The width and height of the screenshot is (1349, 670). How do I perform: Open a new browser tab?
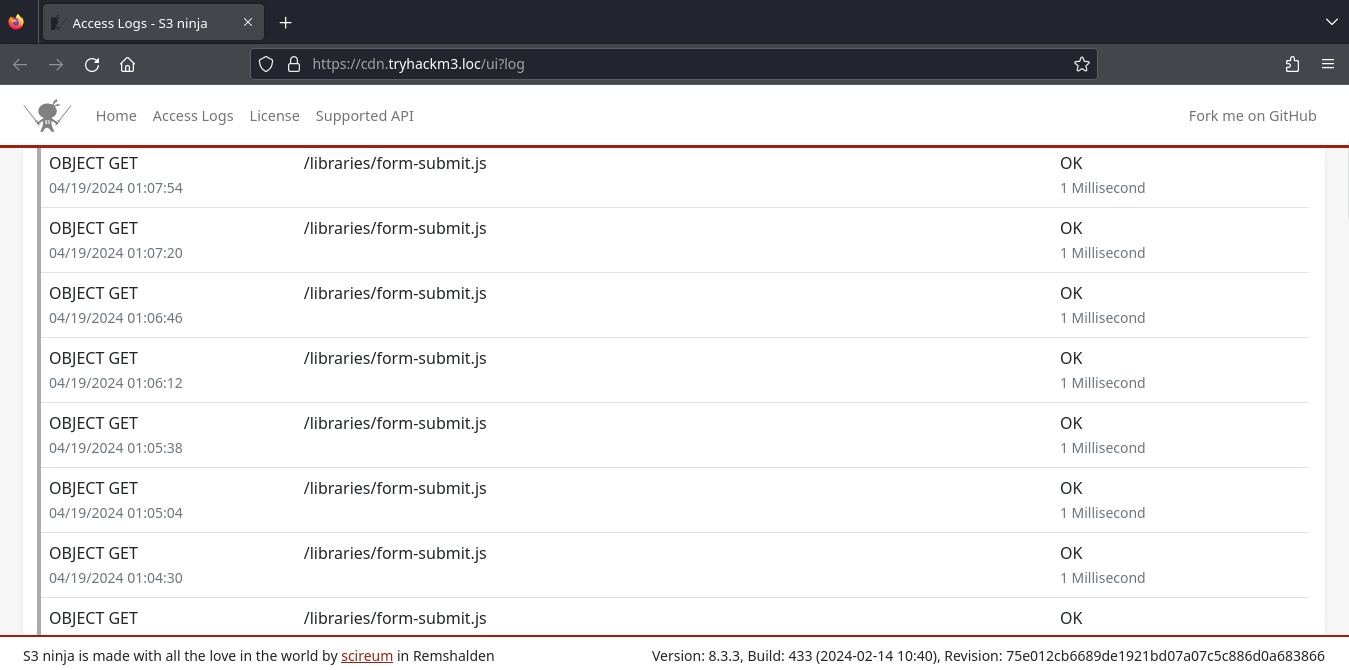click(285, 22)
